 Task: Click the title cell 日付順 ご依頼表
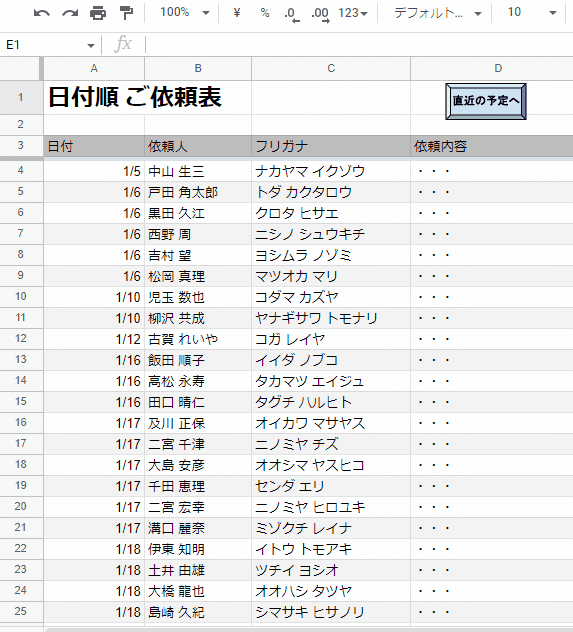pyautogui.click(x=135, y=98)
